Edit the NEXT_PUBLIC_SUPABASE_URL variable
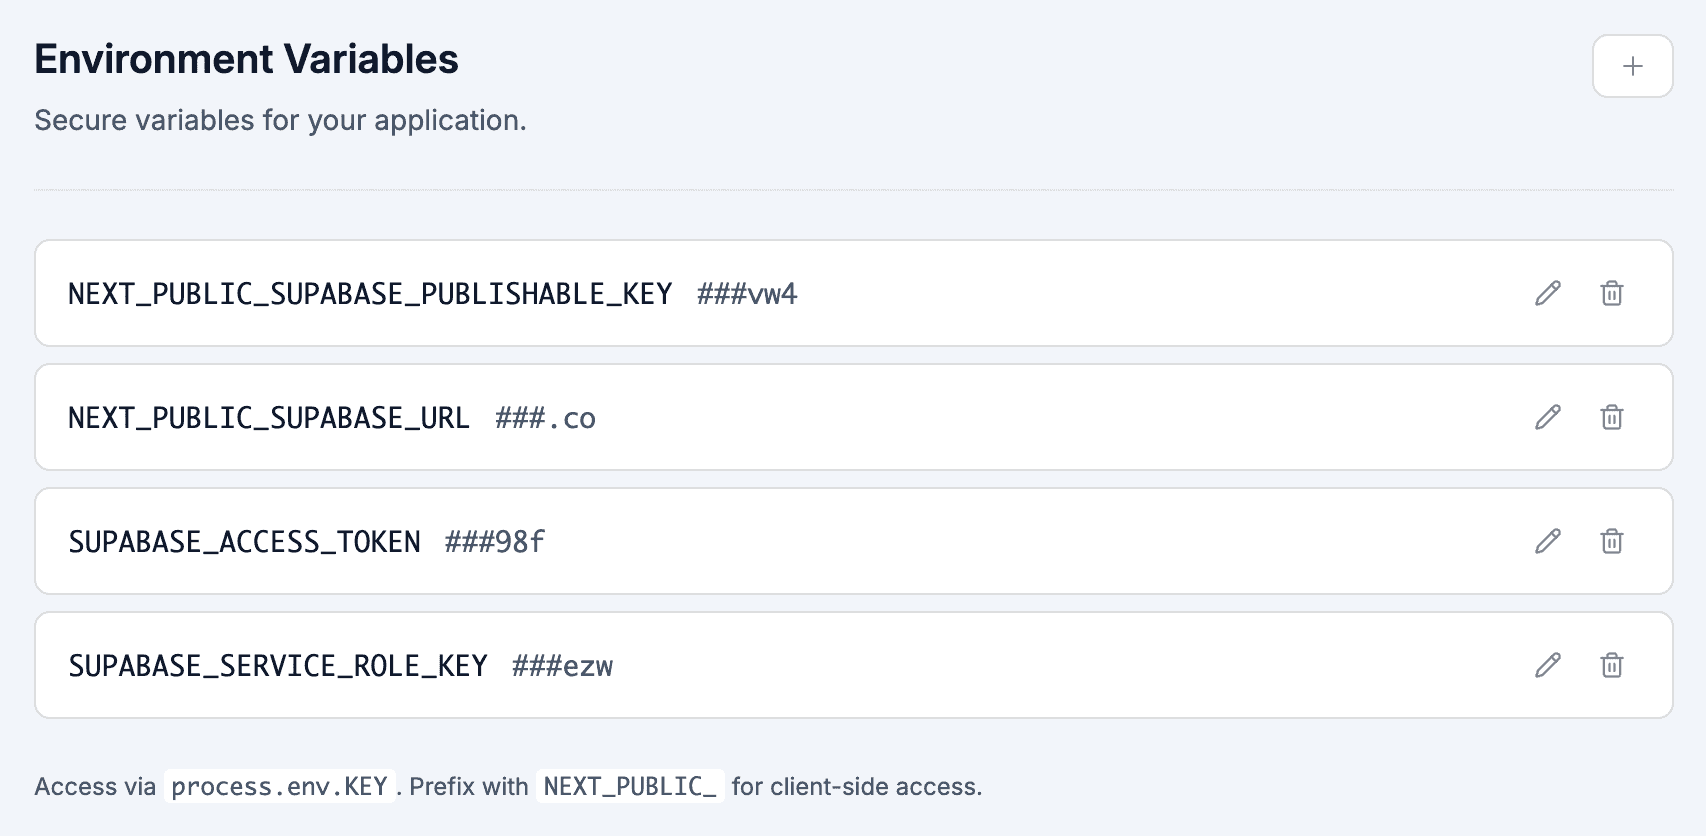The width and height of the screenshot is (1706, 836). [x=1547, y=417]
